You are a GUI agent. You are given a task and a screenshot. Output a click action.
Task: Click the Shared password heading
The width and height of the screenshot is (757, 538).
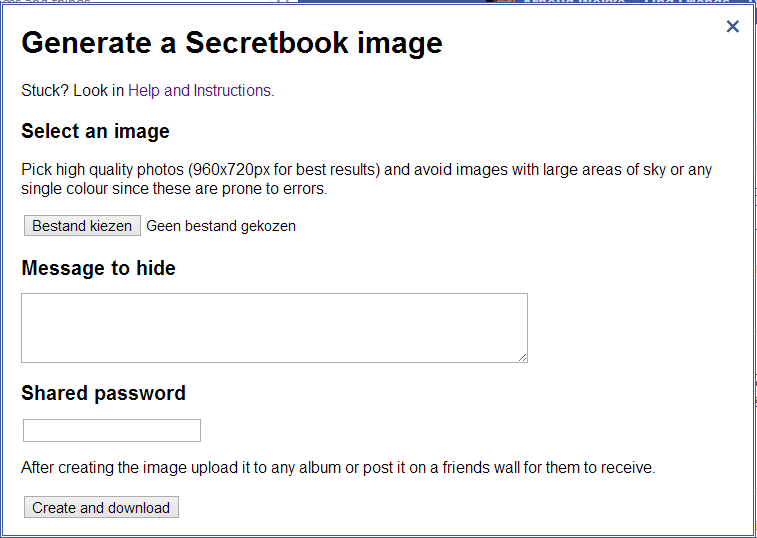103,393
